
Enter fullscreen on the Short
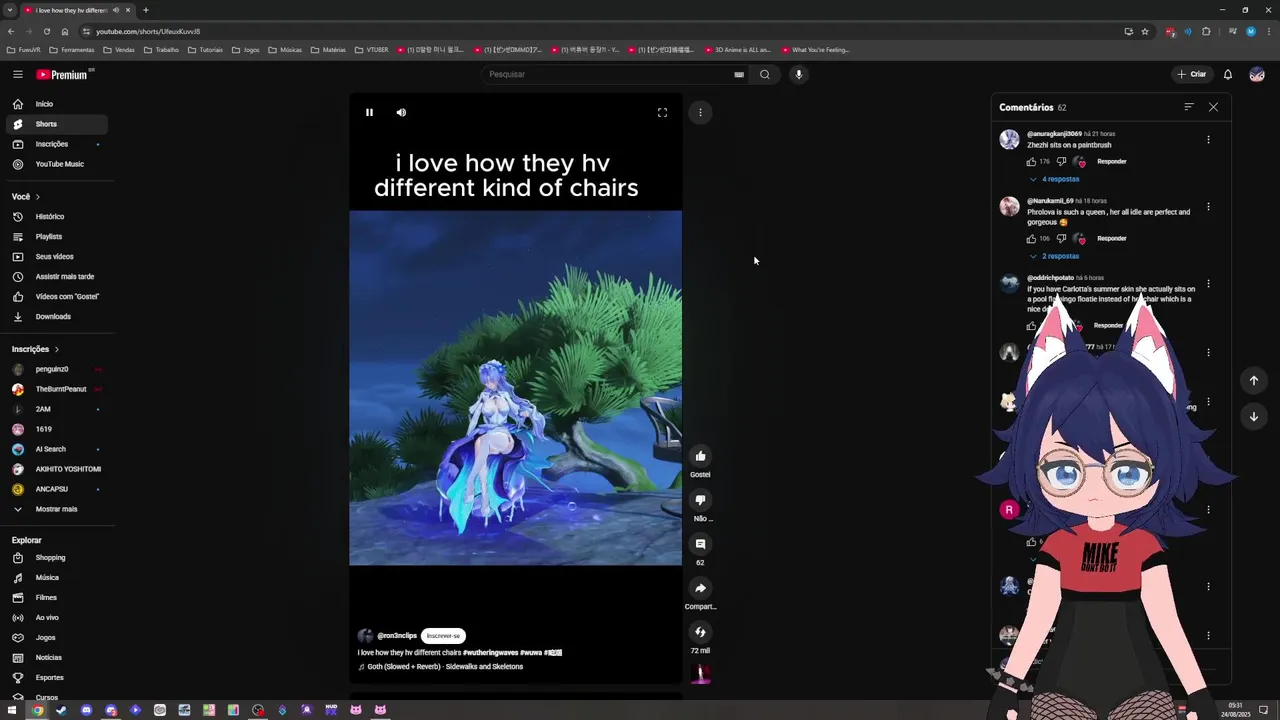(x=662, y=112)
